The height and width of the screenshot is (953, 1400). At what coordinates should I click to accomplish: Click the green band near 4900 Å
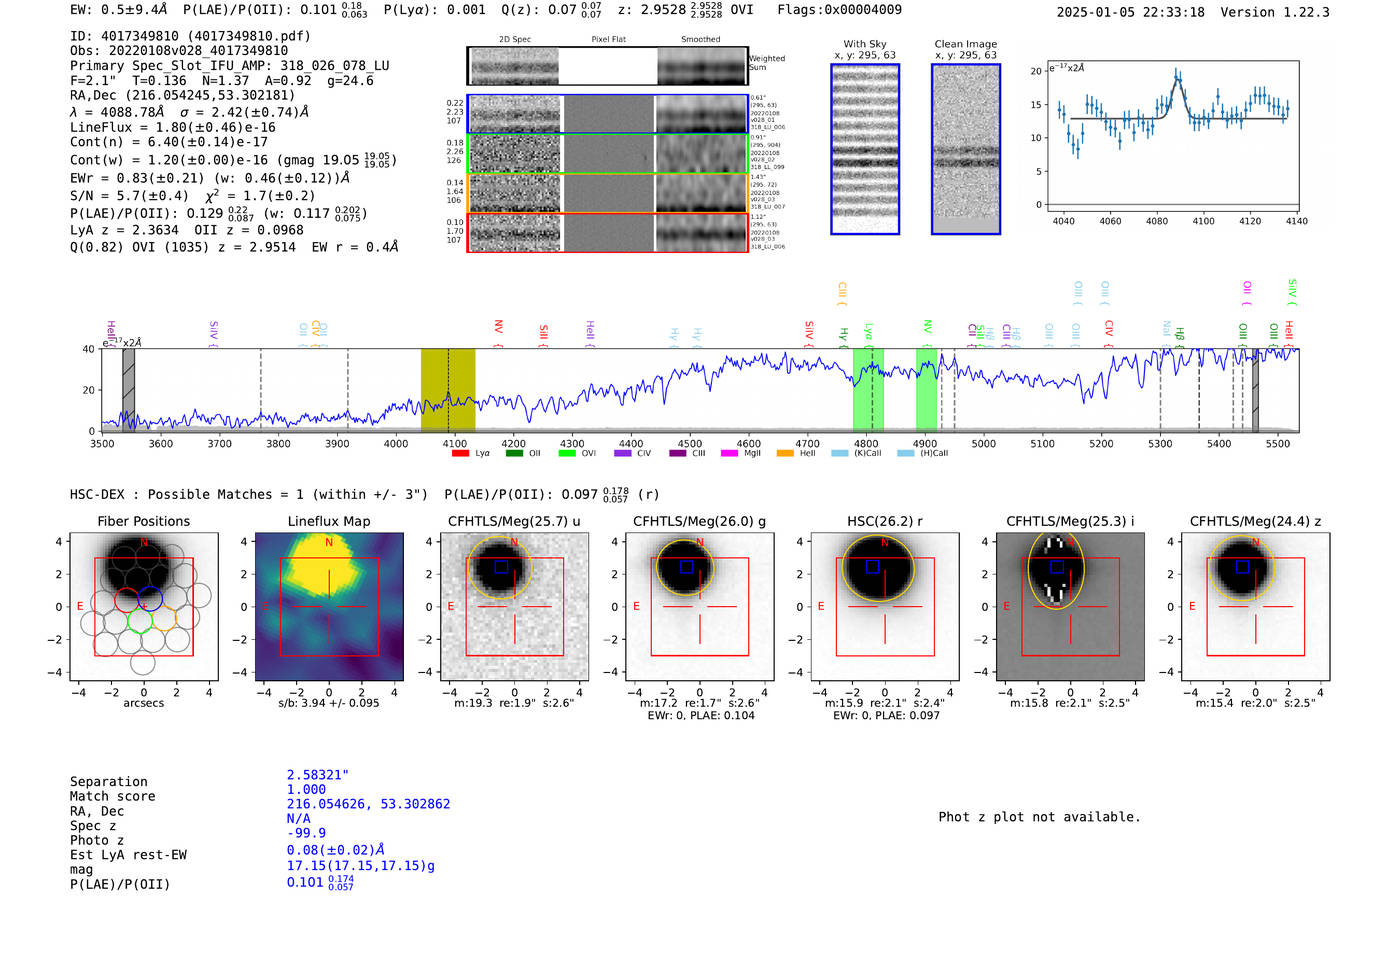(x=926, y=390)
